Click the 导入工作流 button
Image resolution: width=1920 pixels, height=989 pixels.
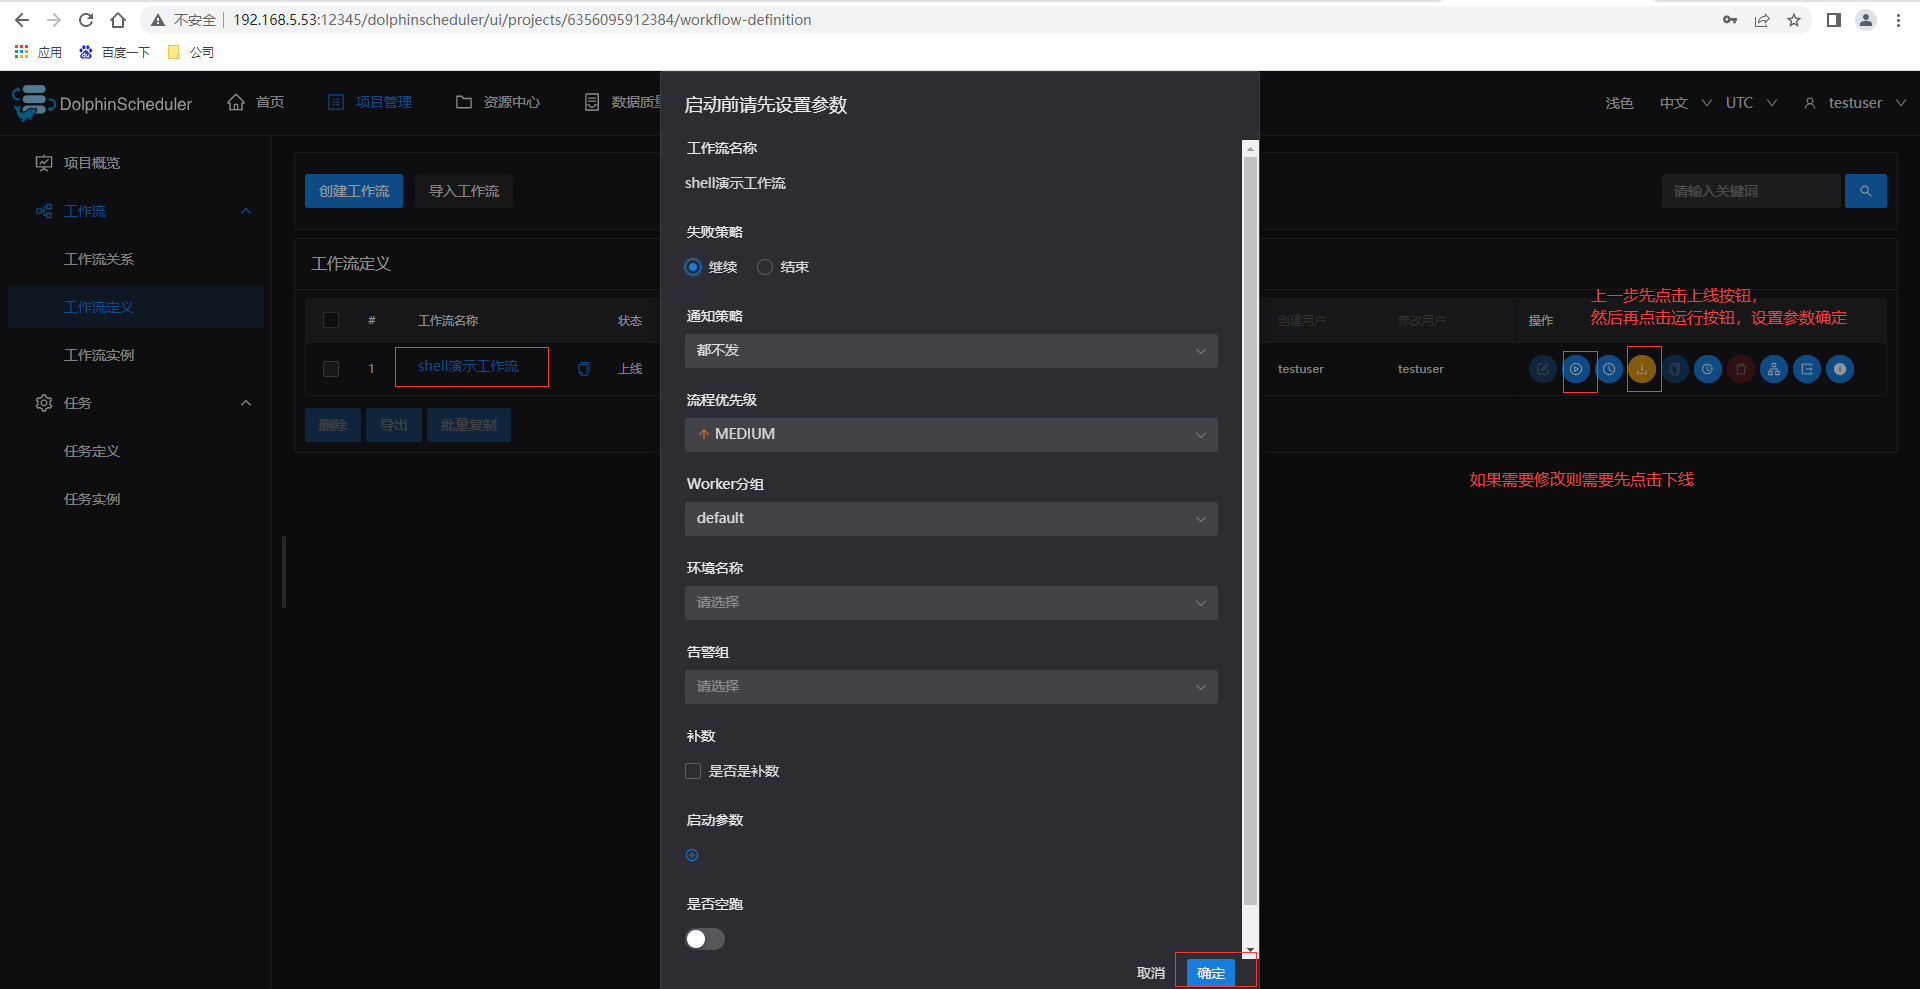[x=464, y=191]
